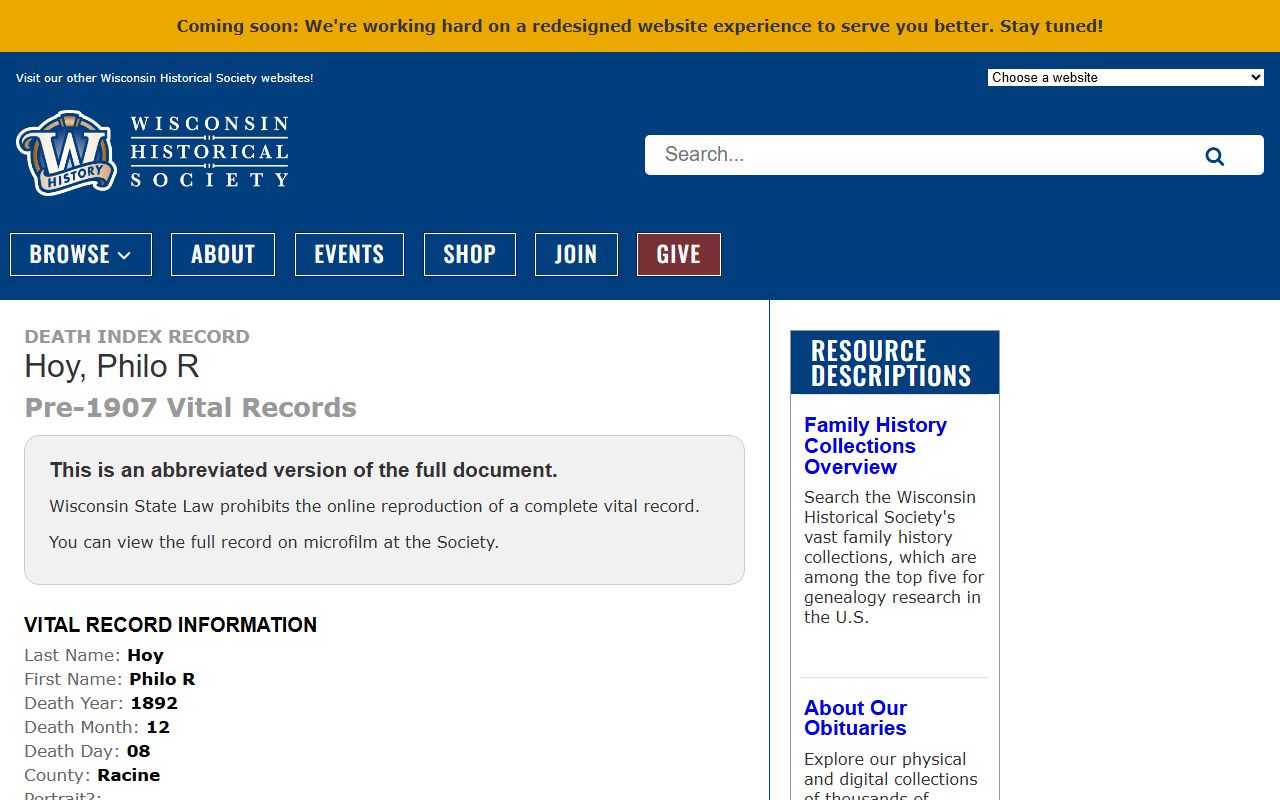
Task: Click the Resource Descriptions panel header
Action: [x=894, y=363]
